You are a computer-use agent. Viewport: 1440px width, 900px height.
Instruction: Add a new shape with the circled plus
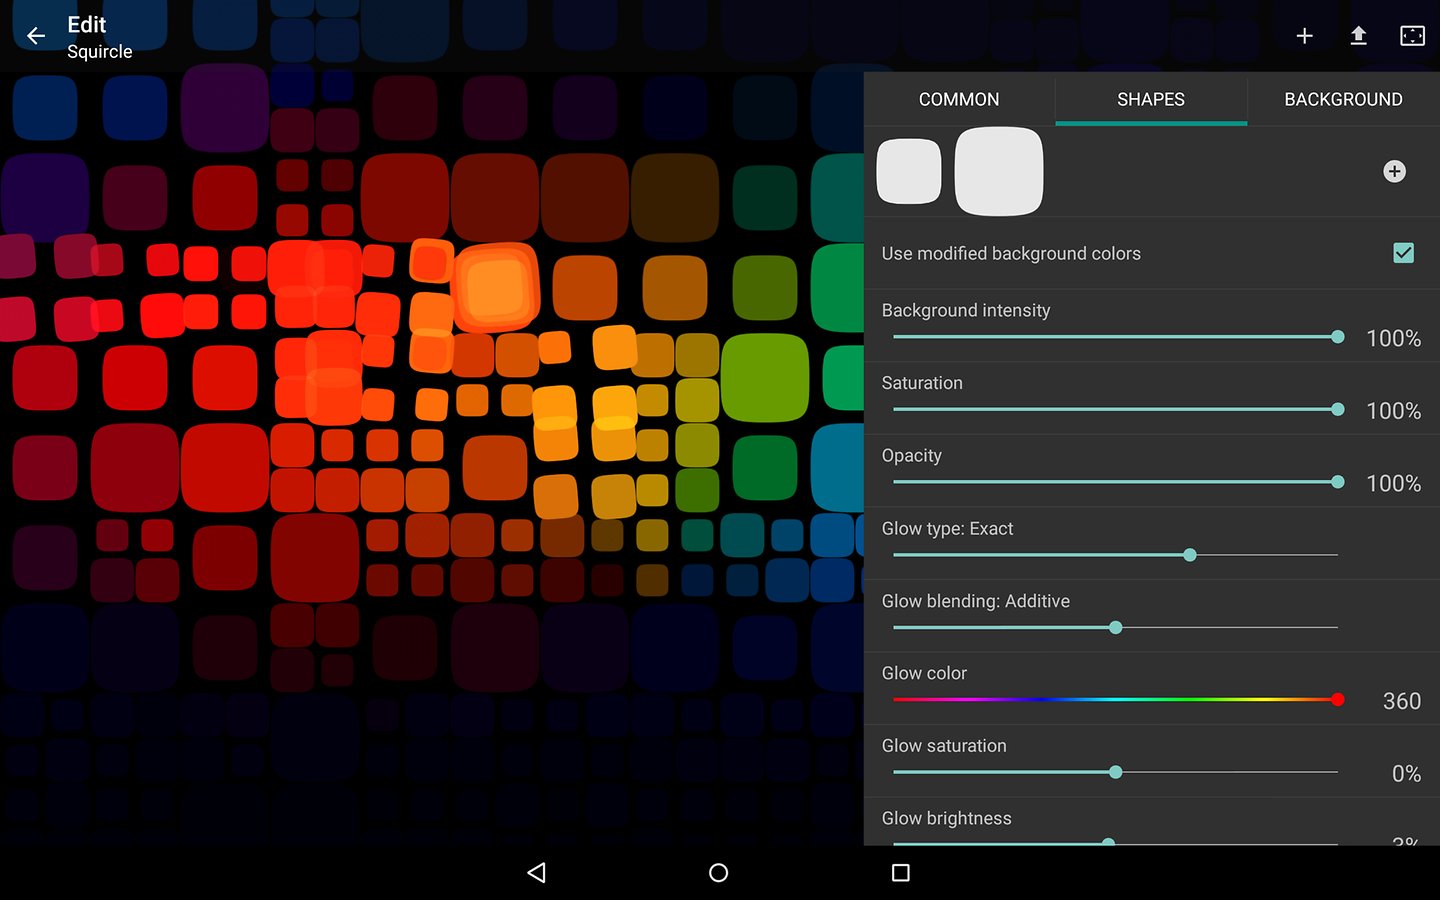pos(1394,171)
